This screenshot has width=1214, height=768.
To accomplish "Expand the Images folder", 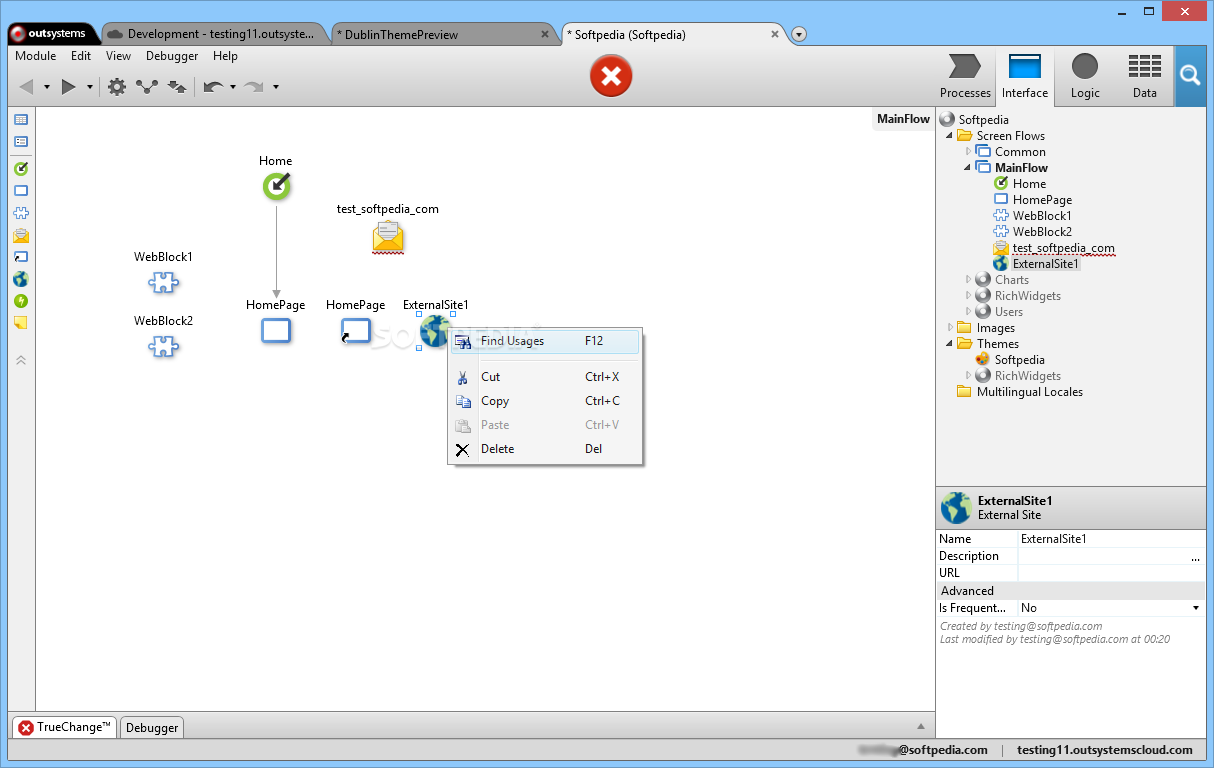I will 950,328.
